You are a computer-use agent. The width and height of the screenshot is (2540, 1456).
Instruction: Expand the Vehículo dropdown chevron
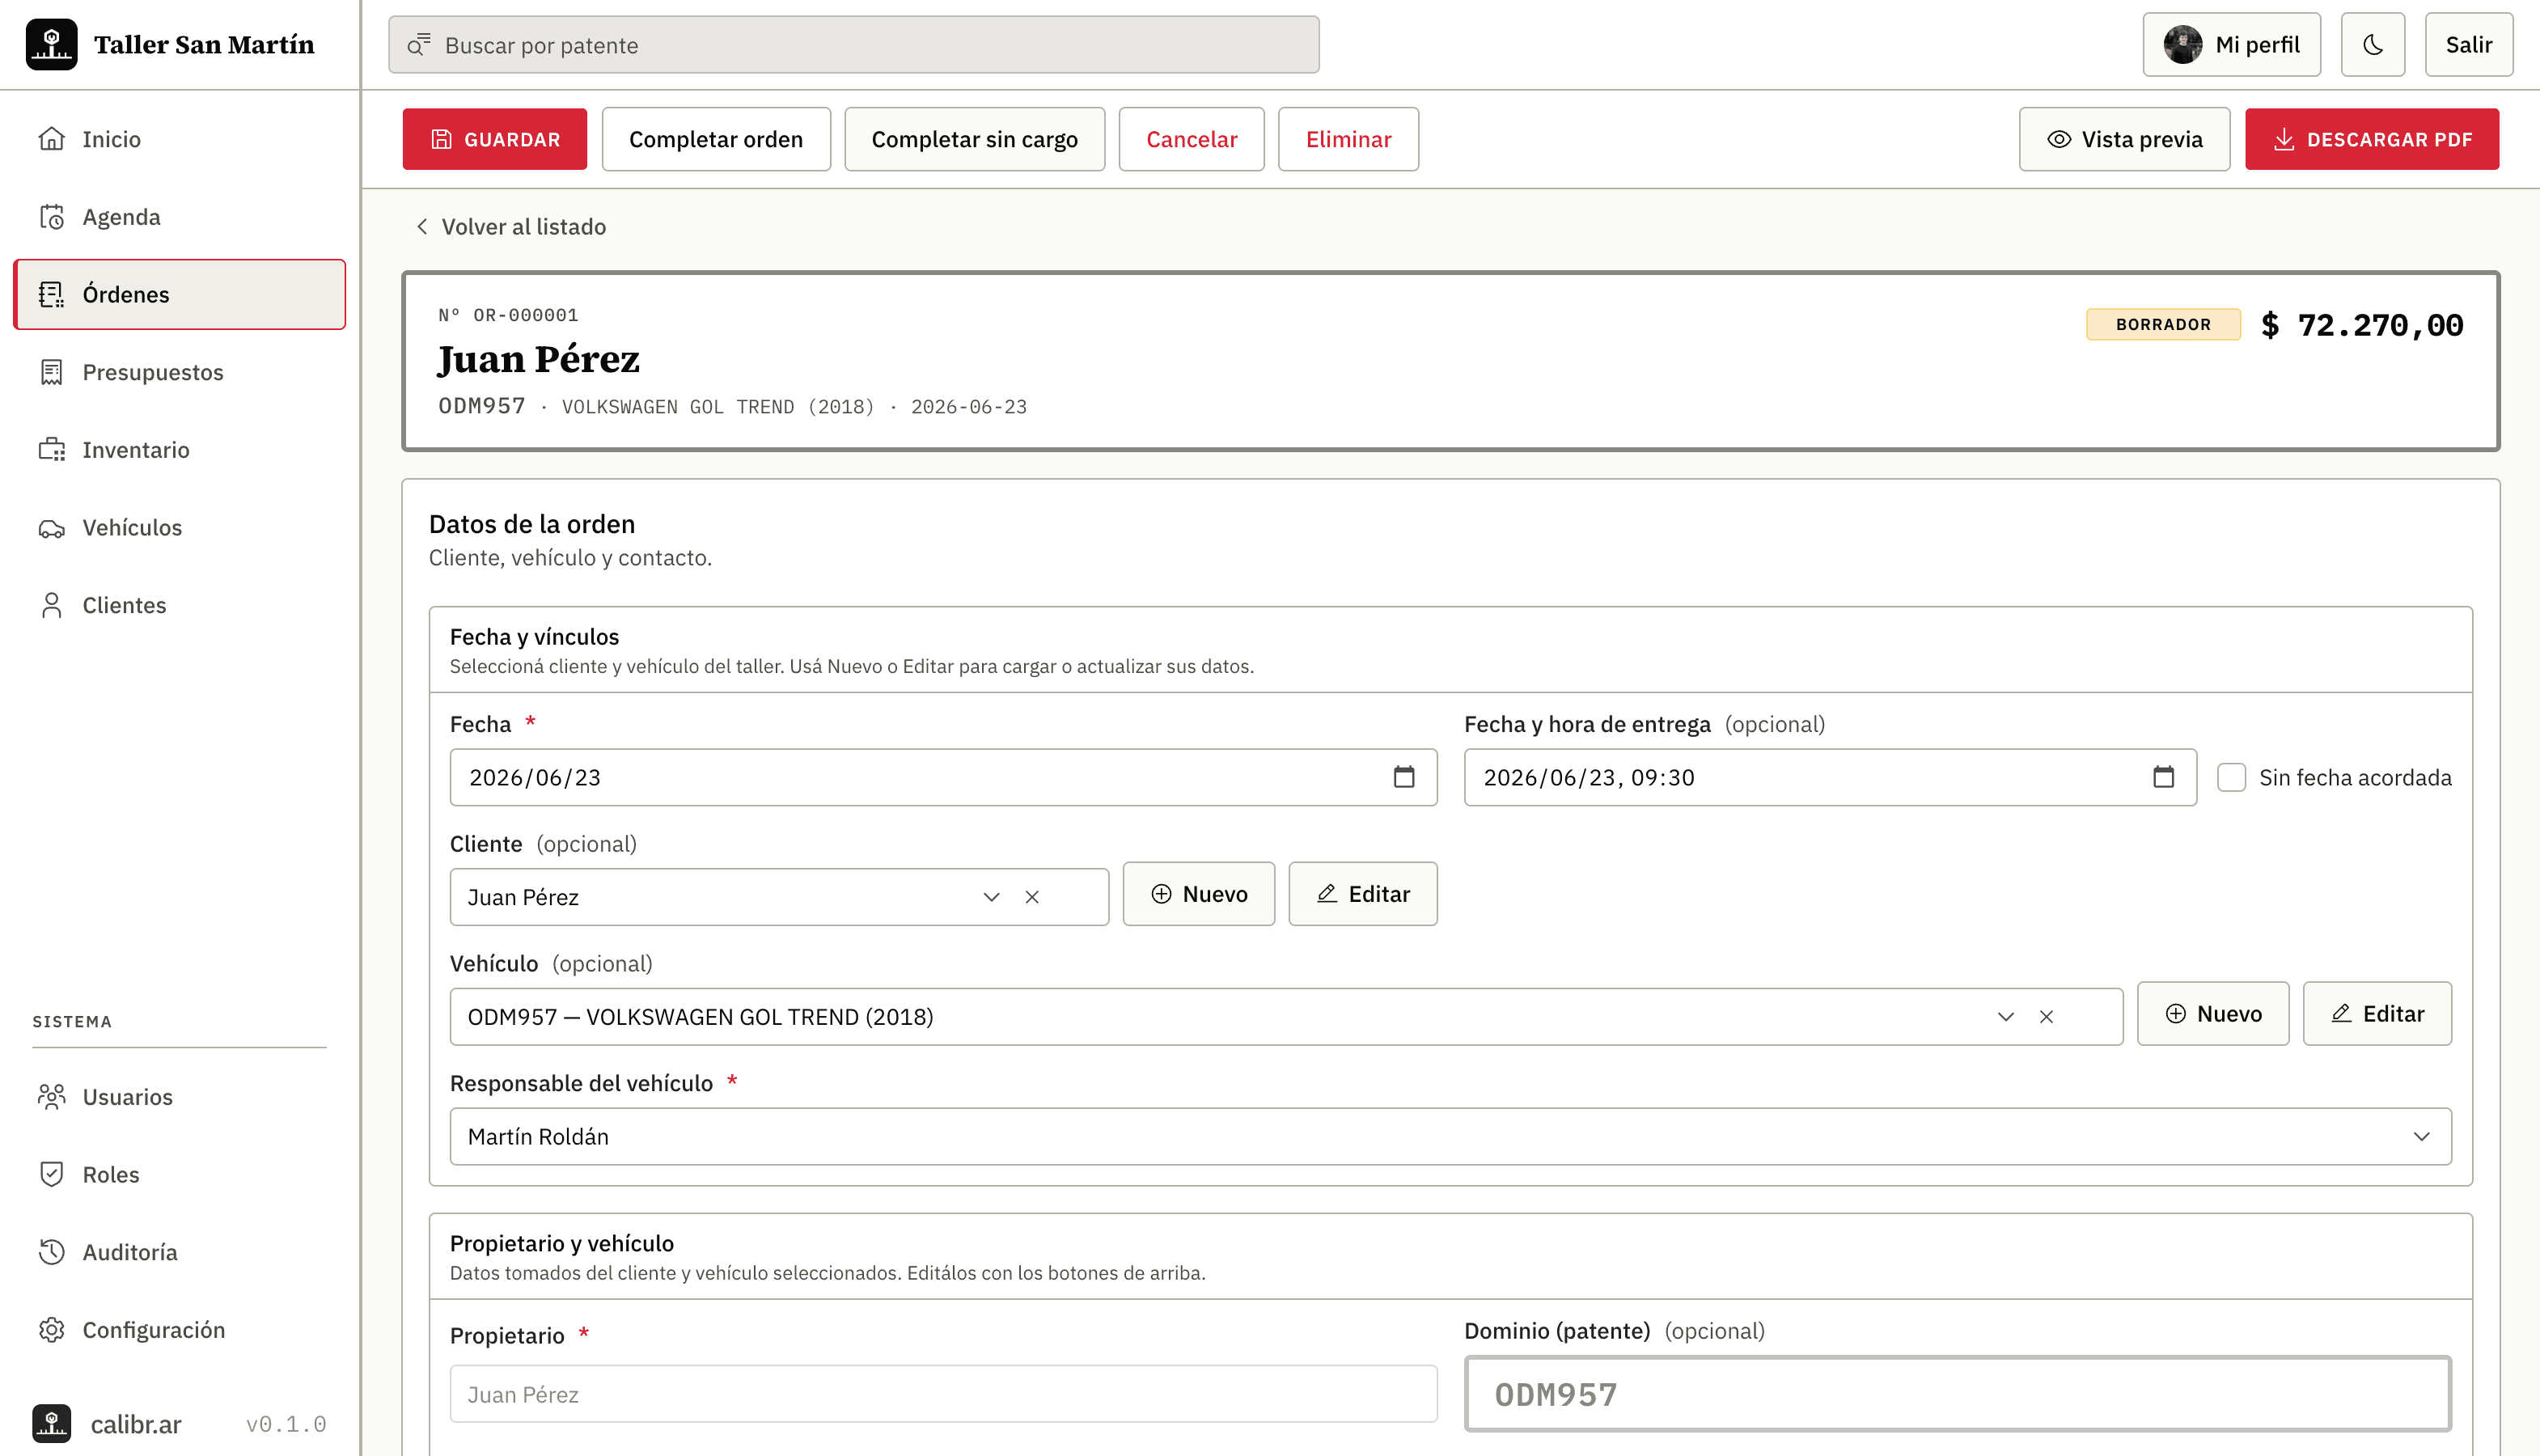point(2005,1017)
